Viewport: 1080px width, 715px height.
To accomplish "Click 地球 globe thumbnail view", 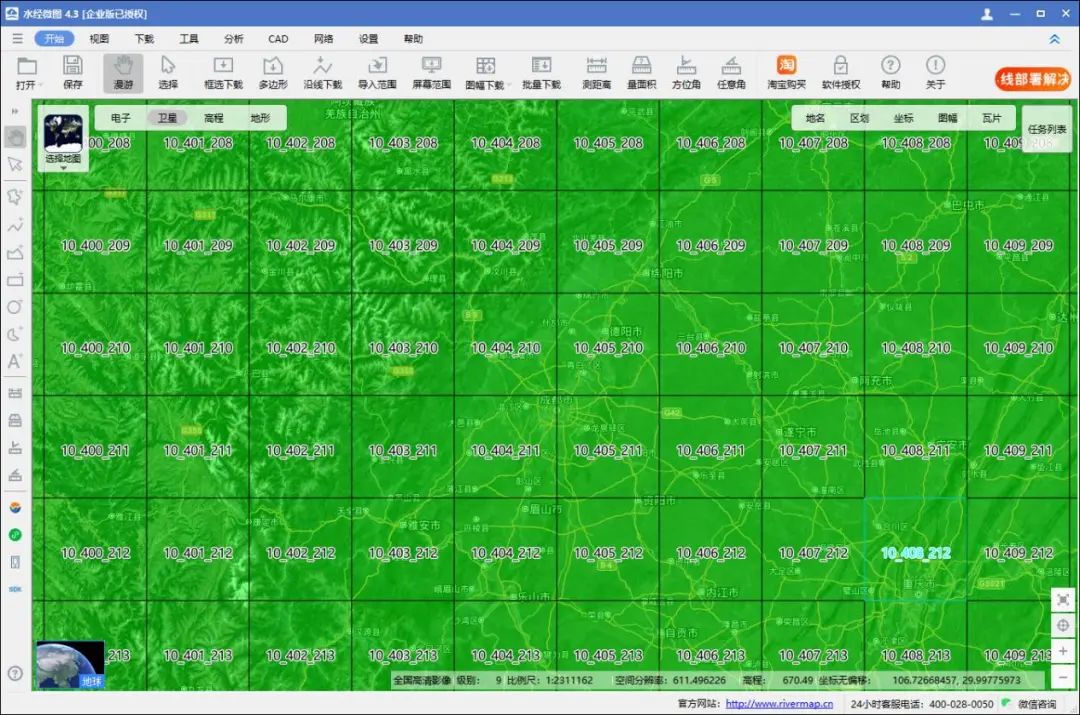I will click(x=70, y=664).
